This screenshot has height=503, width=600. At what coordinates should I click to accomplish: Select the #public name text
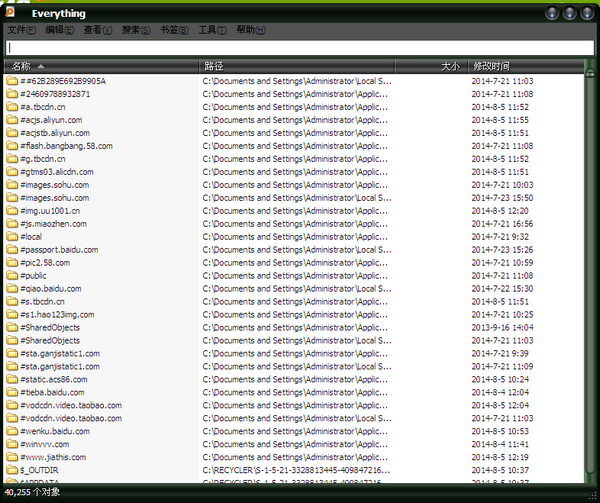point(33,276)
